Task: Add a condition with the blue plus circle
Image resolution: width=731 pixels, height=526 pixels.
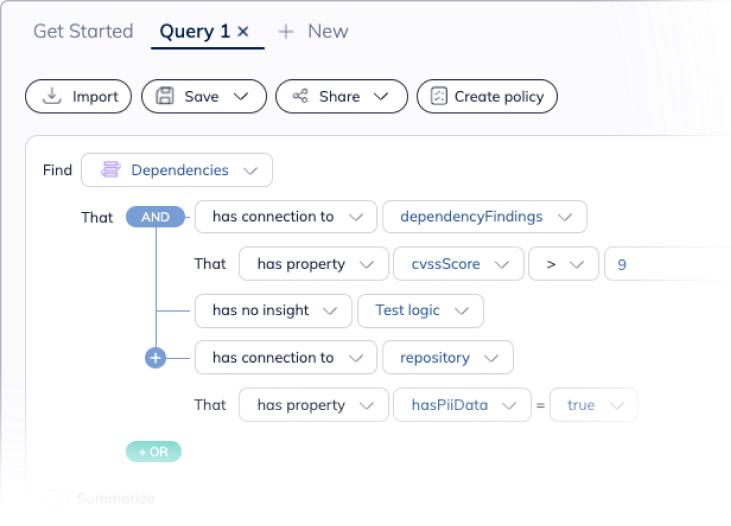Action: tap(155, 357)
